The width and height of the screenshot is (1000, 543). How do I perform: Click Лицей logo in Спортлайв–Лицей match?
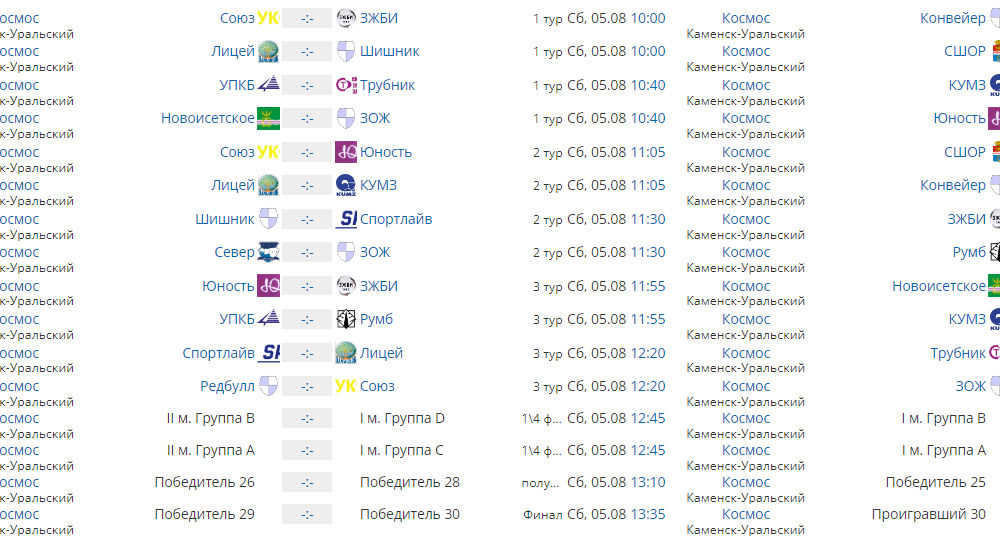click(346, 353)
